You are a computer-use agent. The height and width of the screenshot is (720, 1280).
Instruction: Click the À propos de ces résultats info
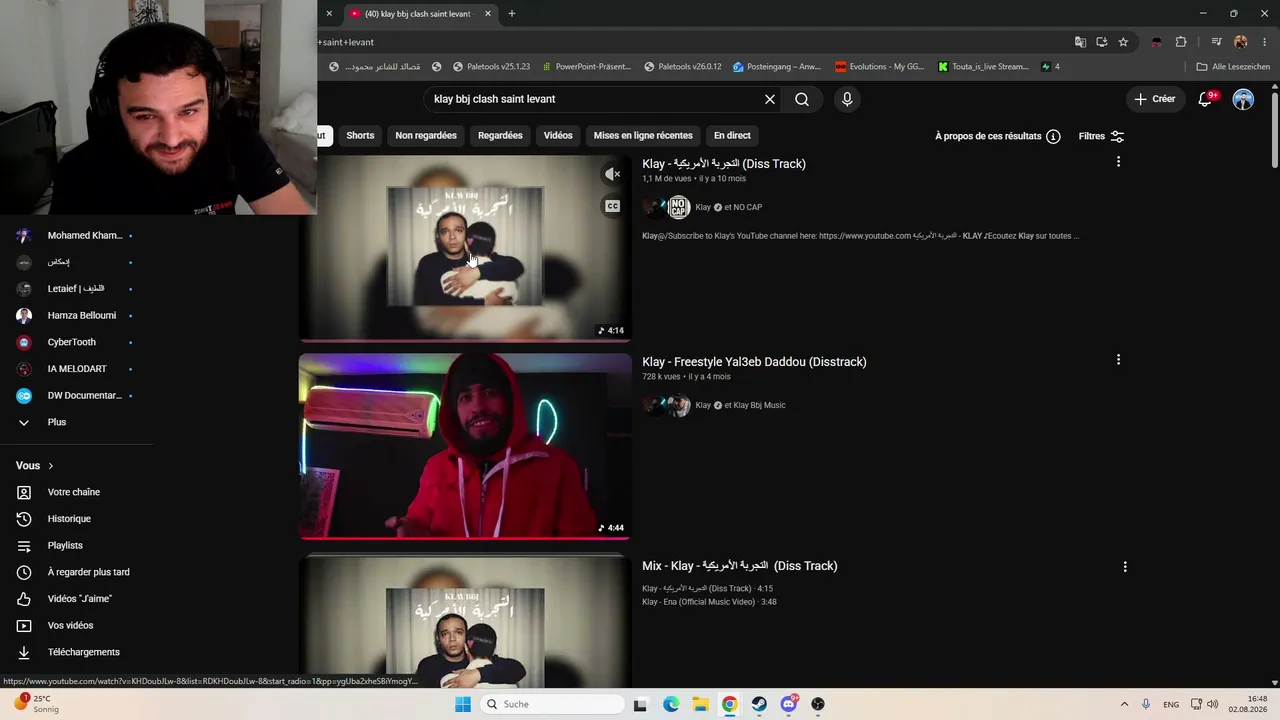click(x=998, y=136)
